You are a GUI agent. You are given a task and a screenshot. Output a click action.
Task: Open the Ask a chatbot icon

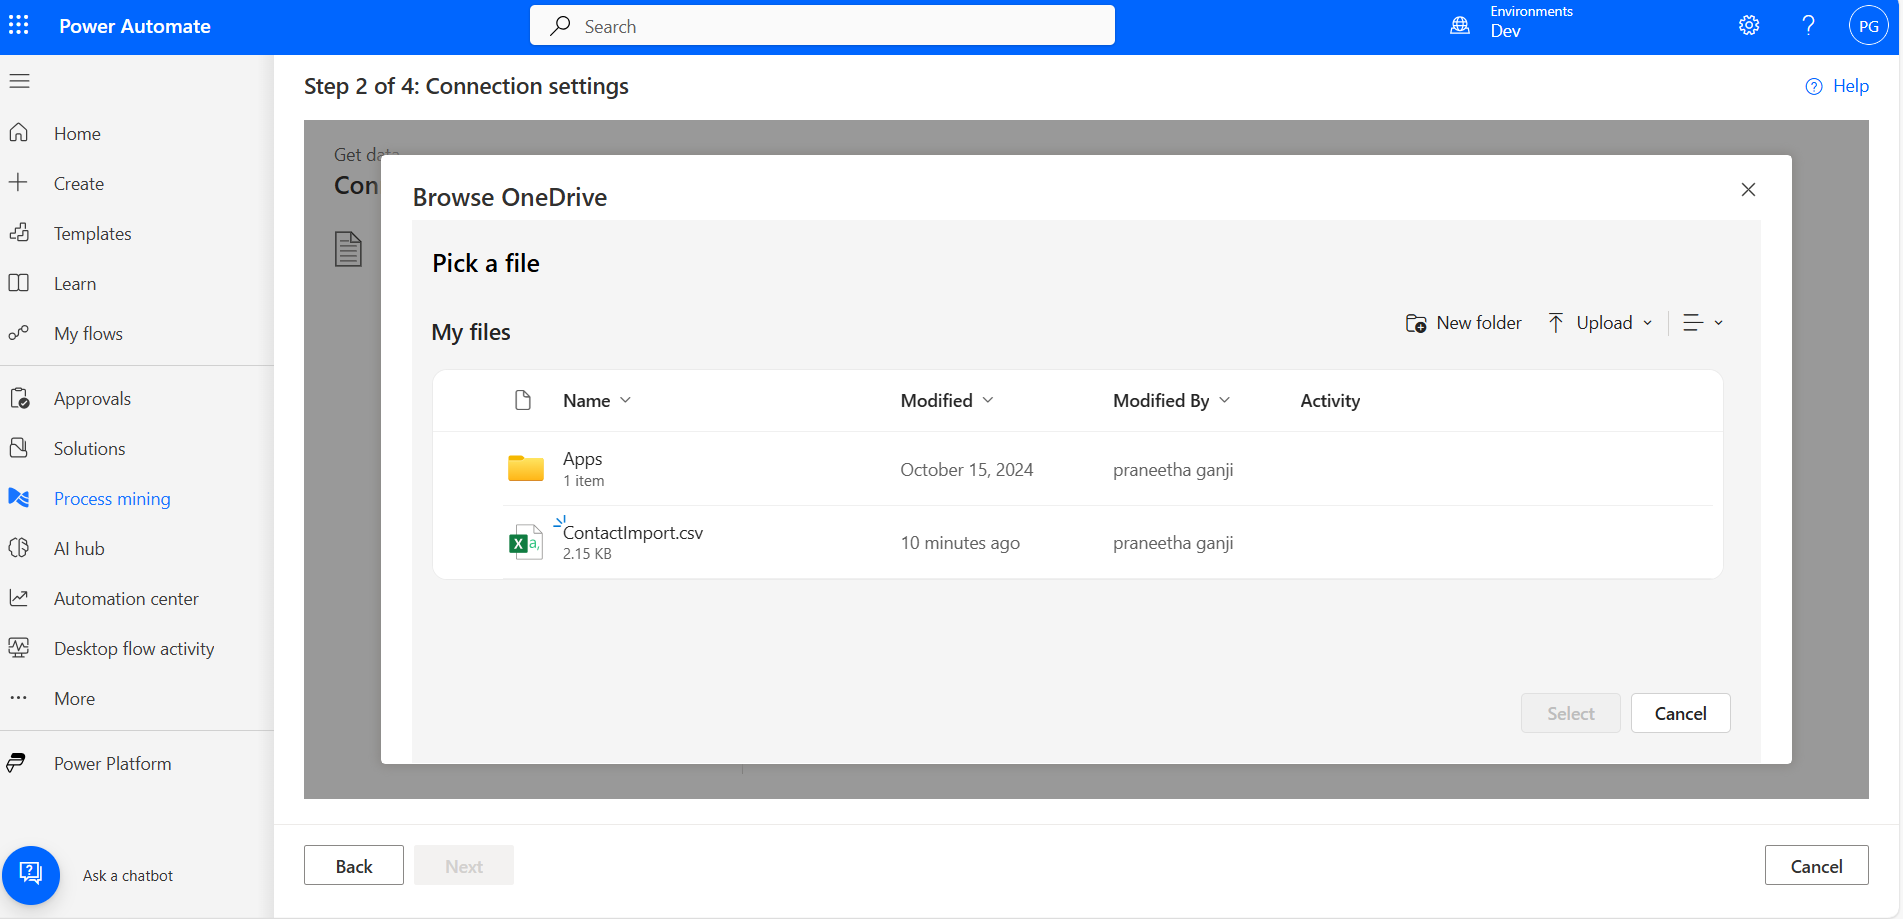[x=31, y=874]
